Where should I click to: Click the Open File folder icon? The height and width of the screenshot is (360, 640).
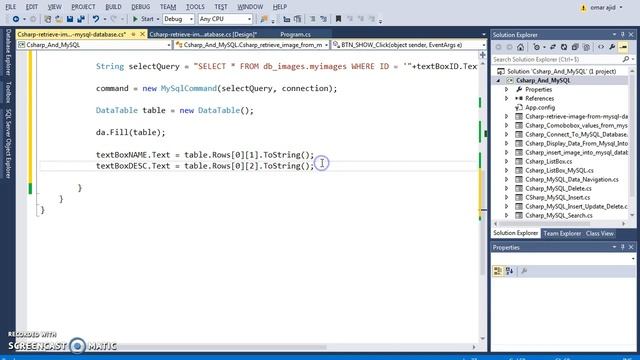coord(59,19)
